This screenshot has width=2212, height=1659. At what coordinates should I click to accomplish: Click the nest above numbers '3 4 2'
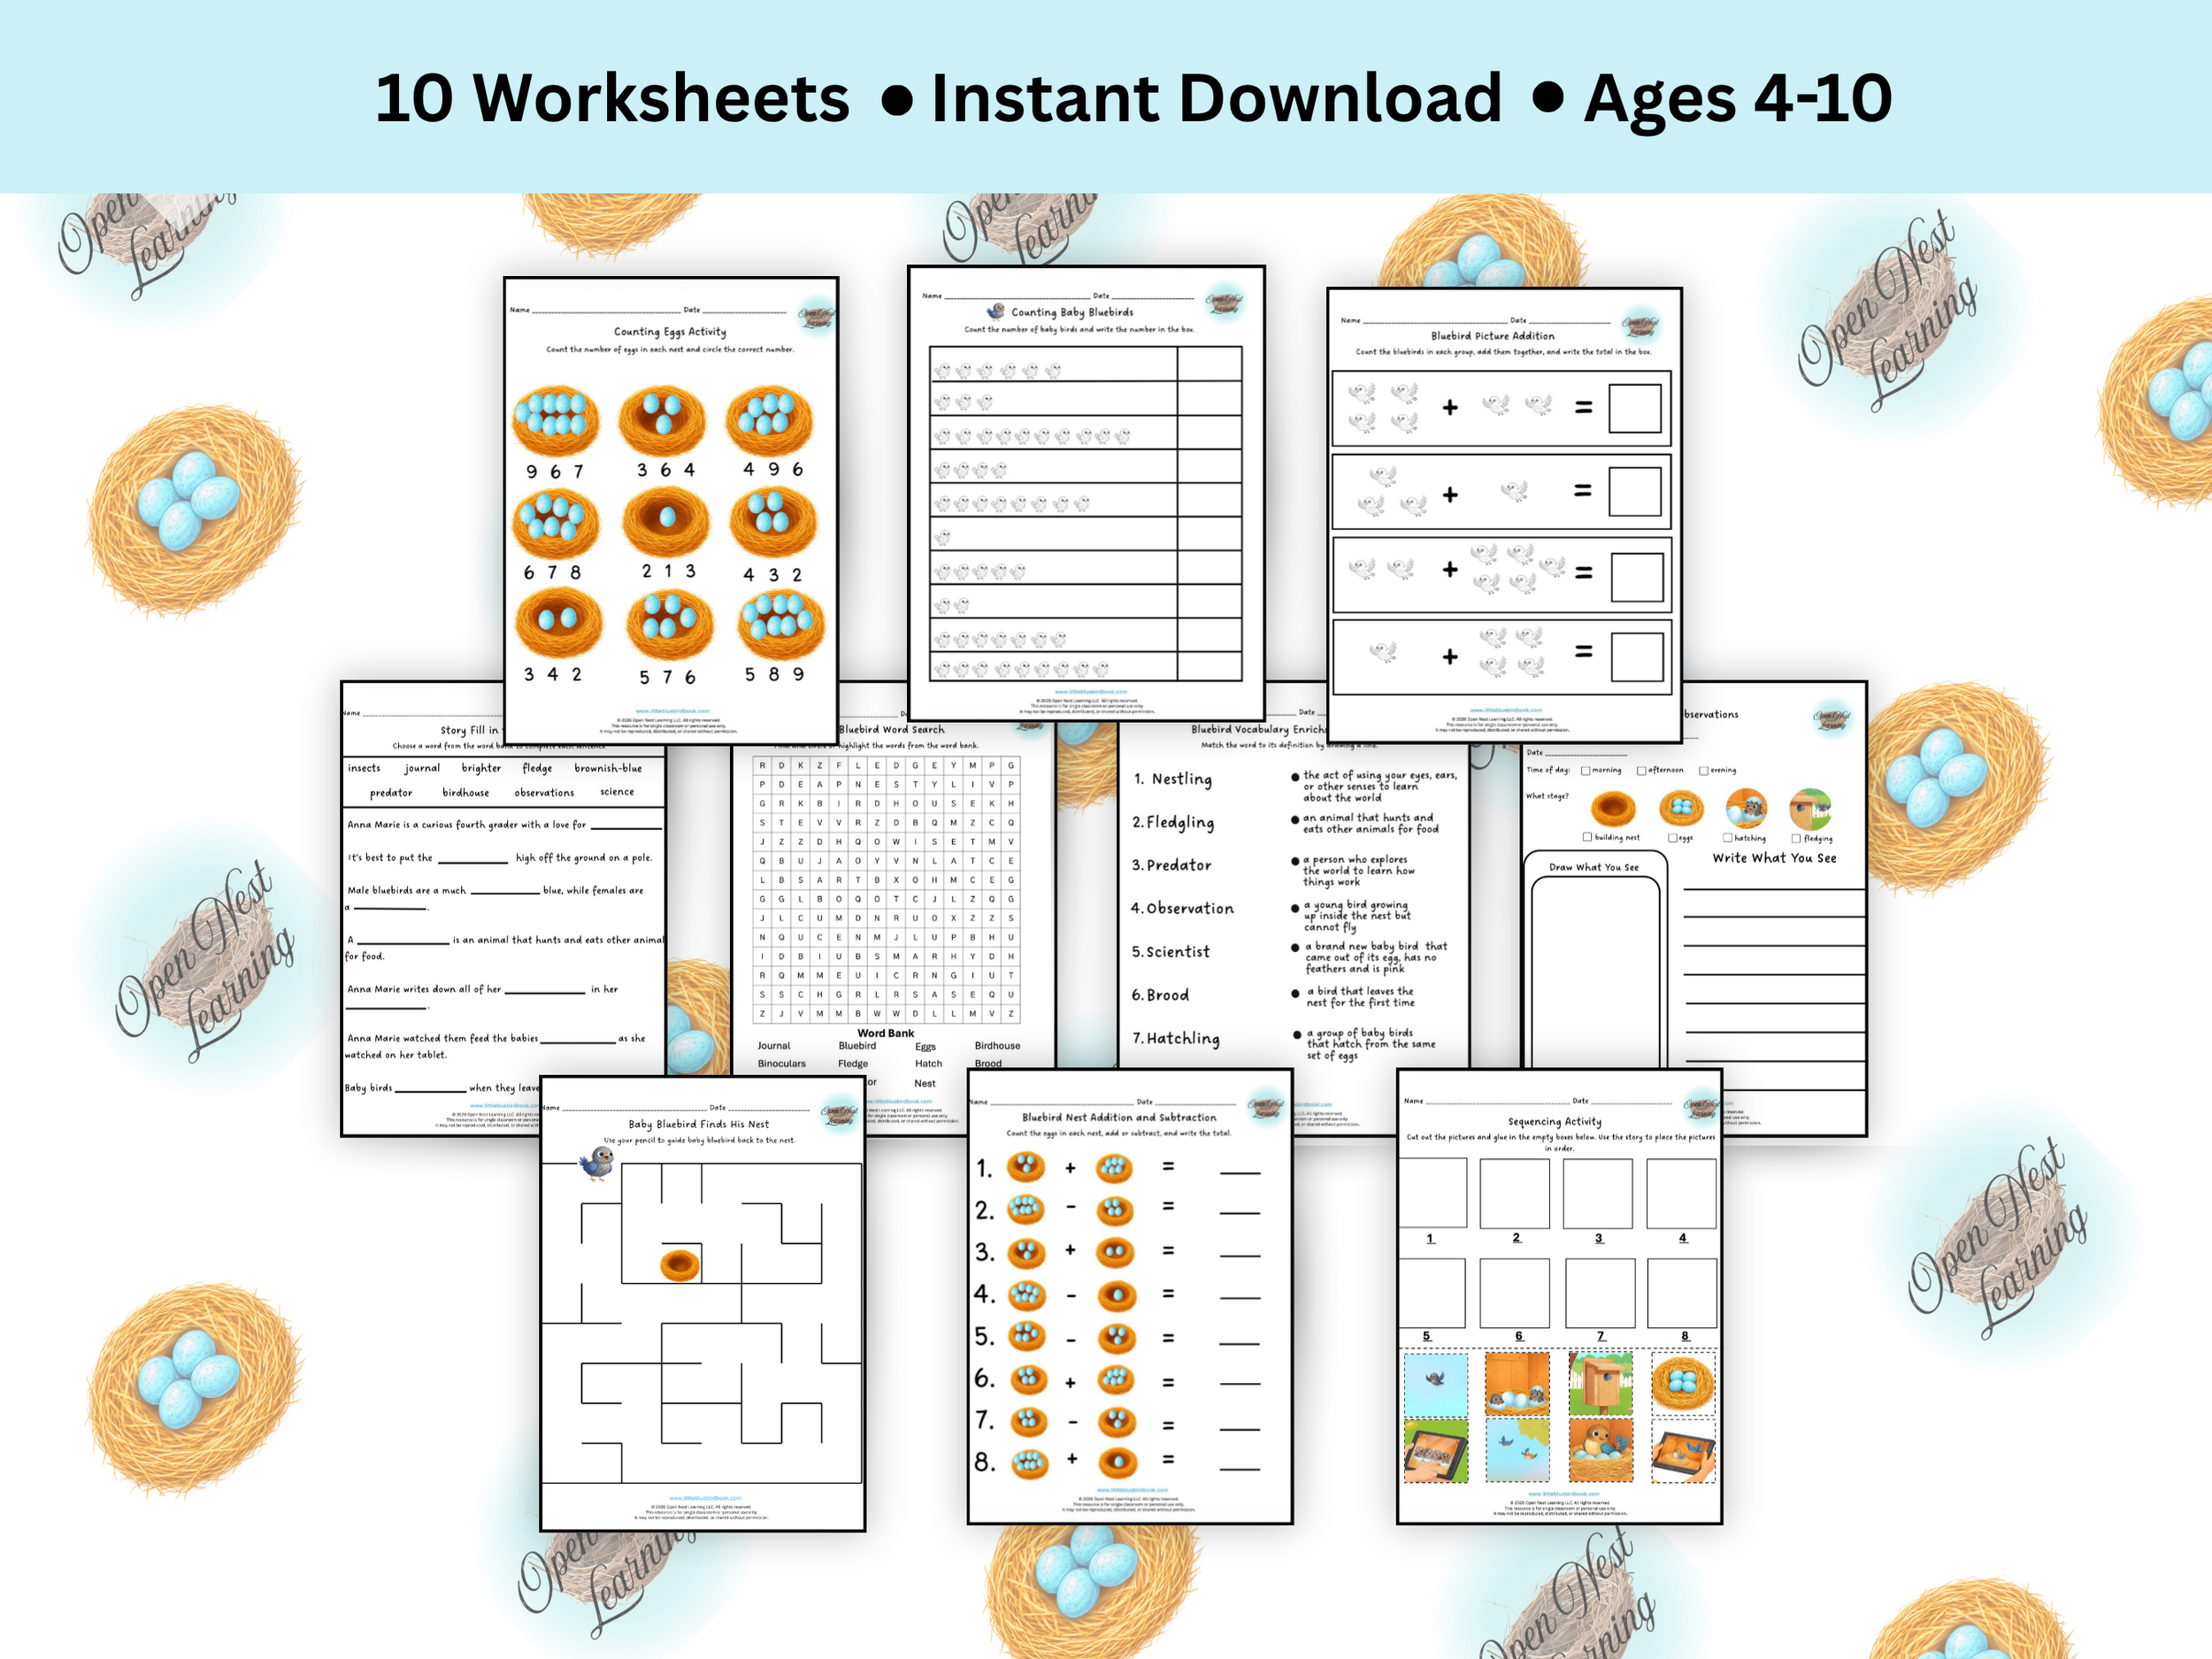point(559,622)
